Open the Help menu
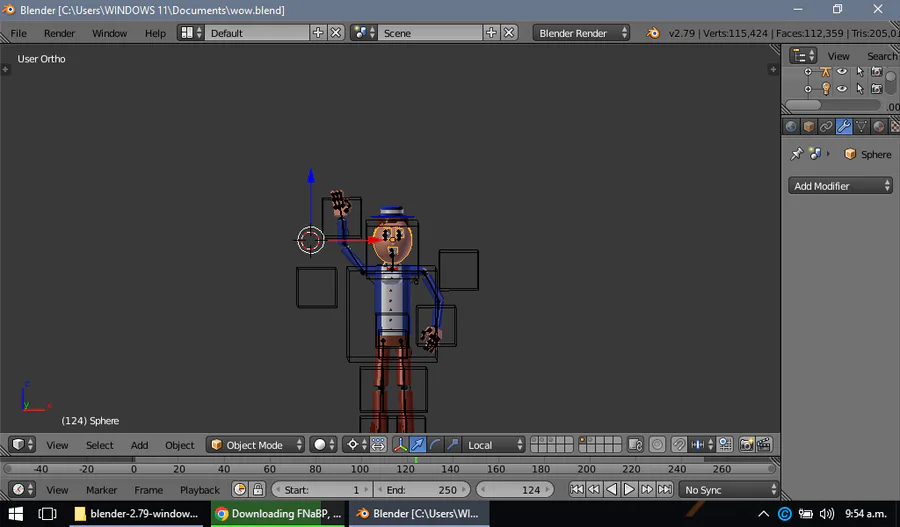900x527 pixels. [x=155, y=33]
